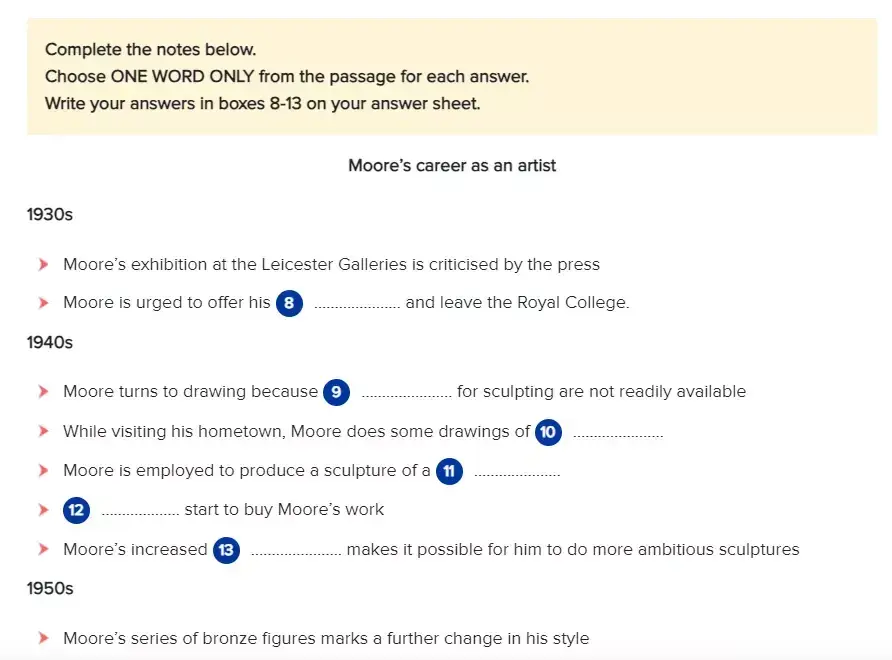
Task: Click the 'Moore's career as an artist' title
Action: [x=452, y=166]
